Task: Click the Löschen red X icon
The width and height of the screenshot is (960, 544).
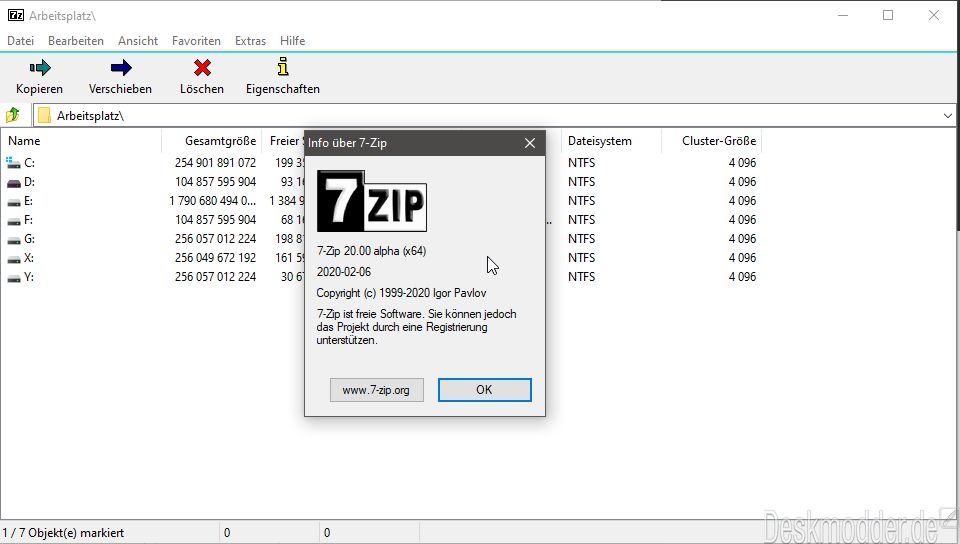Action: coord(202,67)
